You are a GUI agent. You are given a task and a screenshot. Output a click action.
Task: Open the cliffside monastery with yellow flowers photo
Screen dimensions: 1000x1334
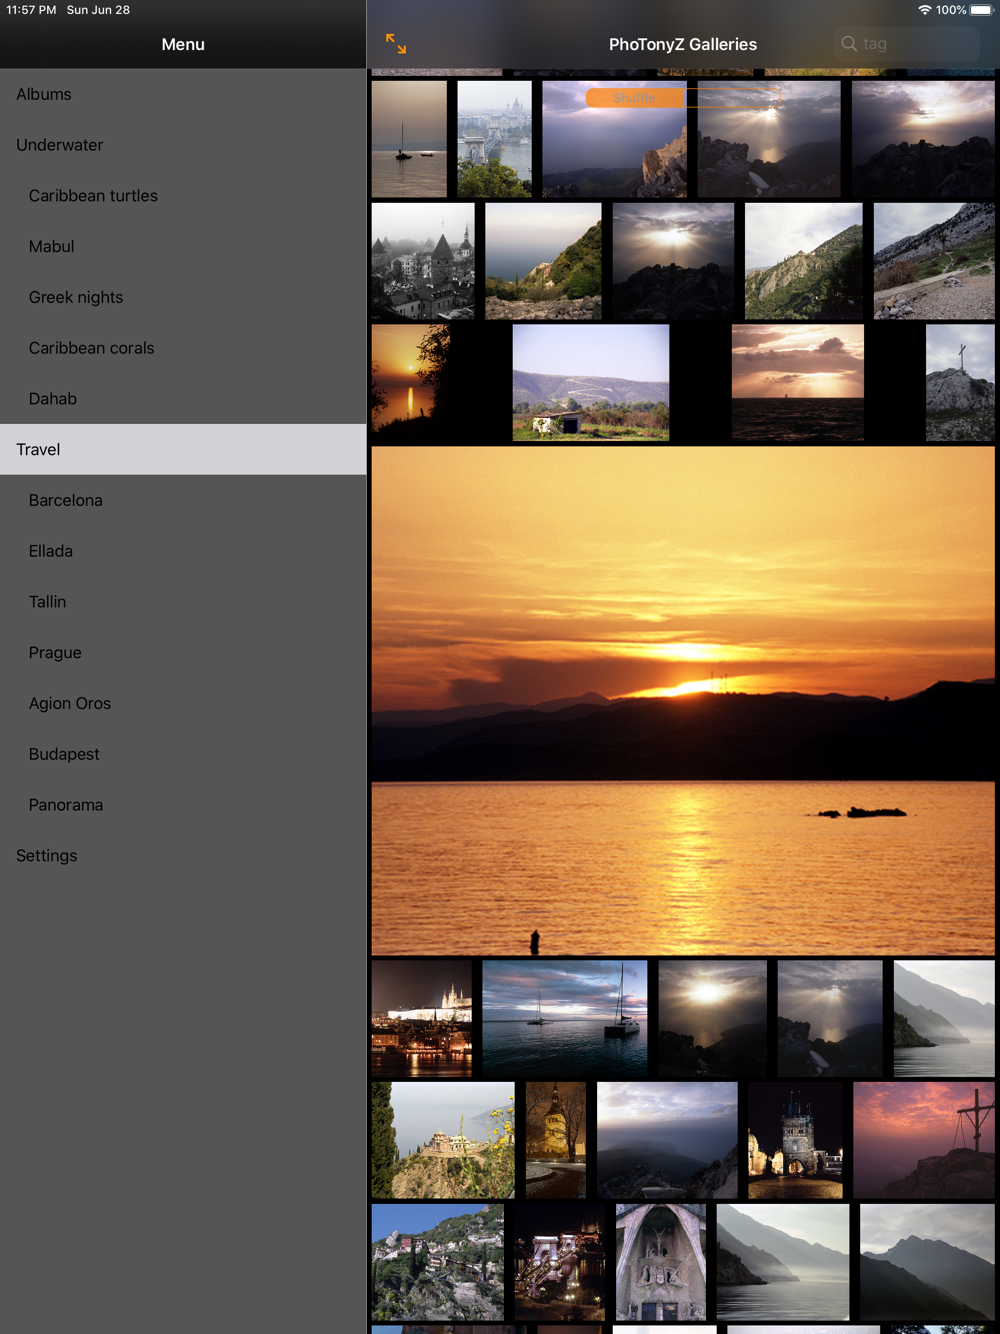click(443, 1140)
